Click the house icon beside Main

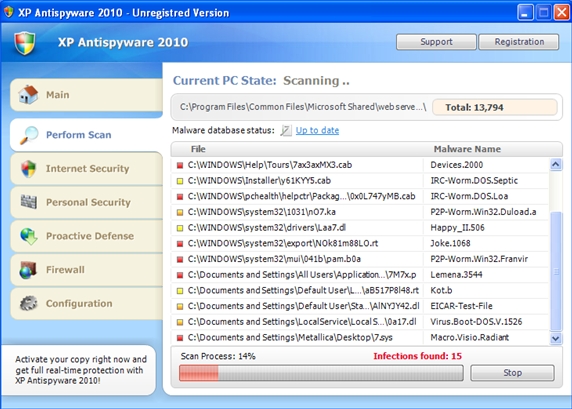28,94
